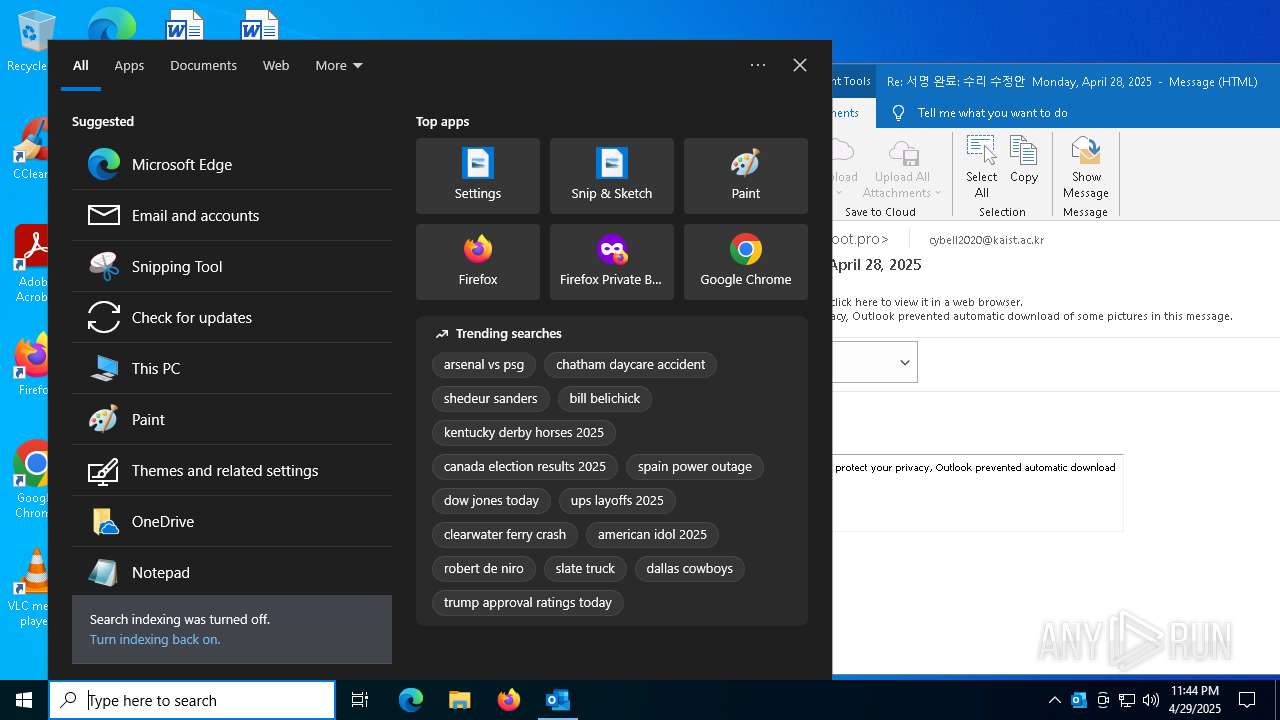
Task: Open Task View on the taskbar
Action: click(x=360, y=700)
